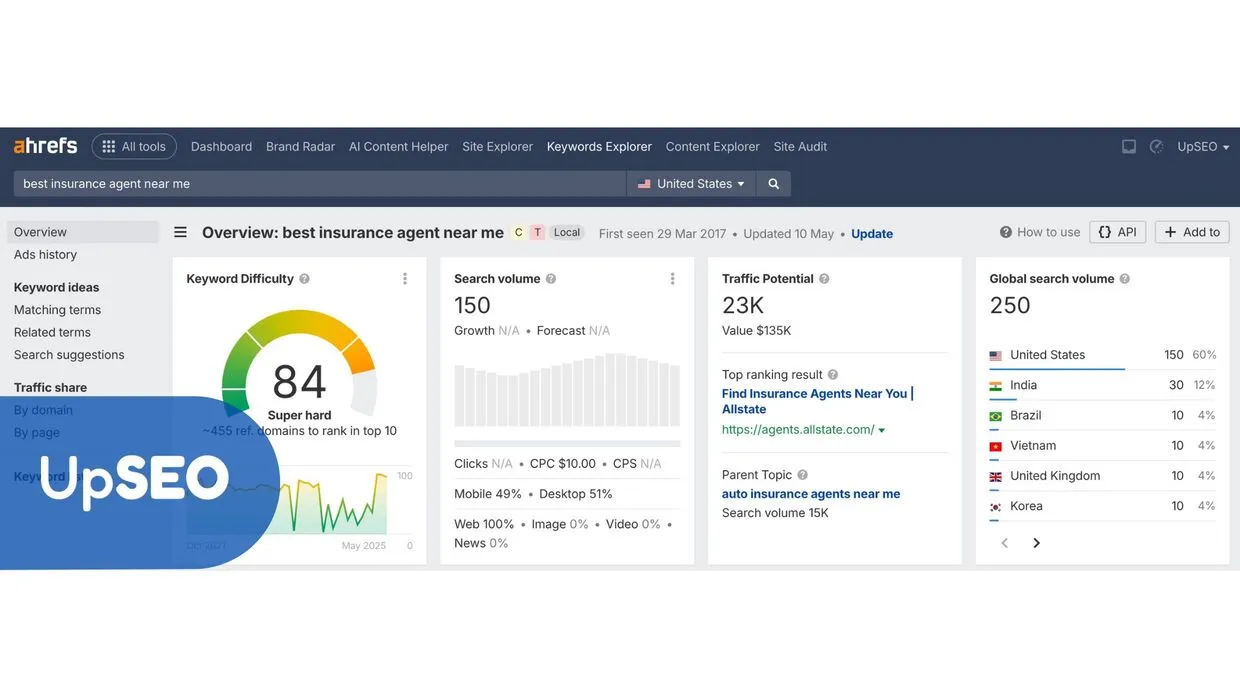Open Content Explorer from the navigation bar

(x=712, y=146)
